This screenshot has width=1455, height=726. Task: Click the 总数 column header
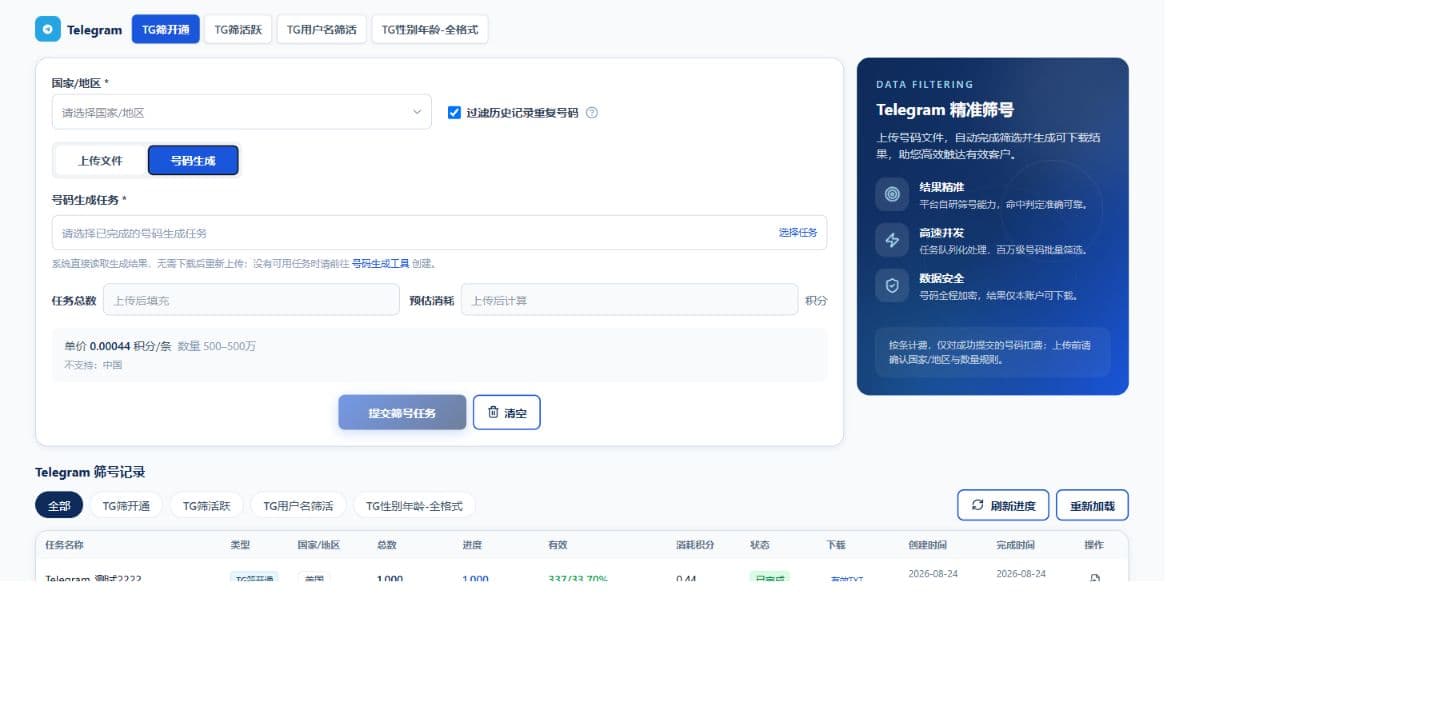click(x=386, y=545)
